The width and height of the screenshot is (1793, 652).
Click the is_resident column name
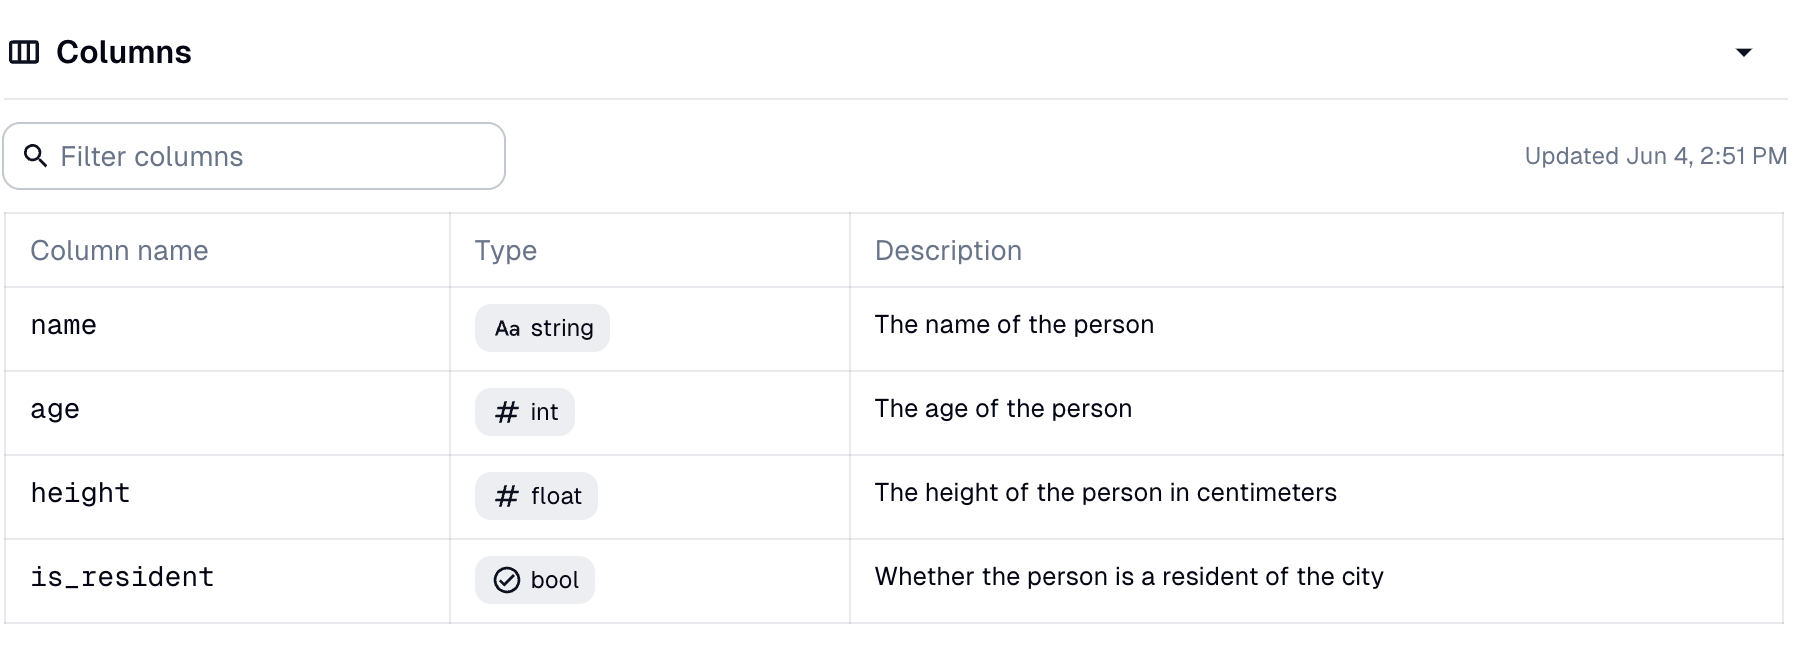122,577
